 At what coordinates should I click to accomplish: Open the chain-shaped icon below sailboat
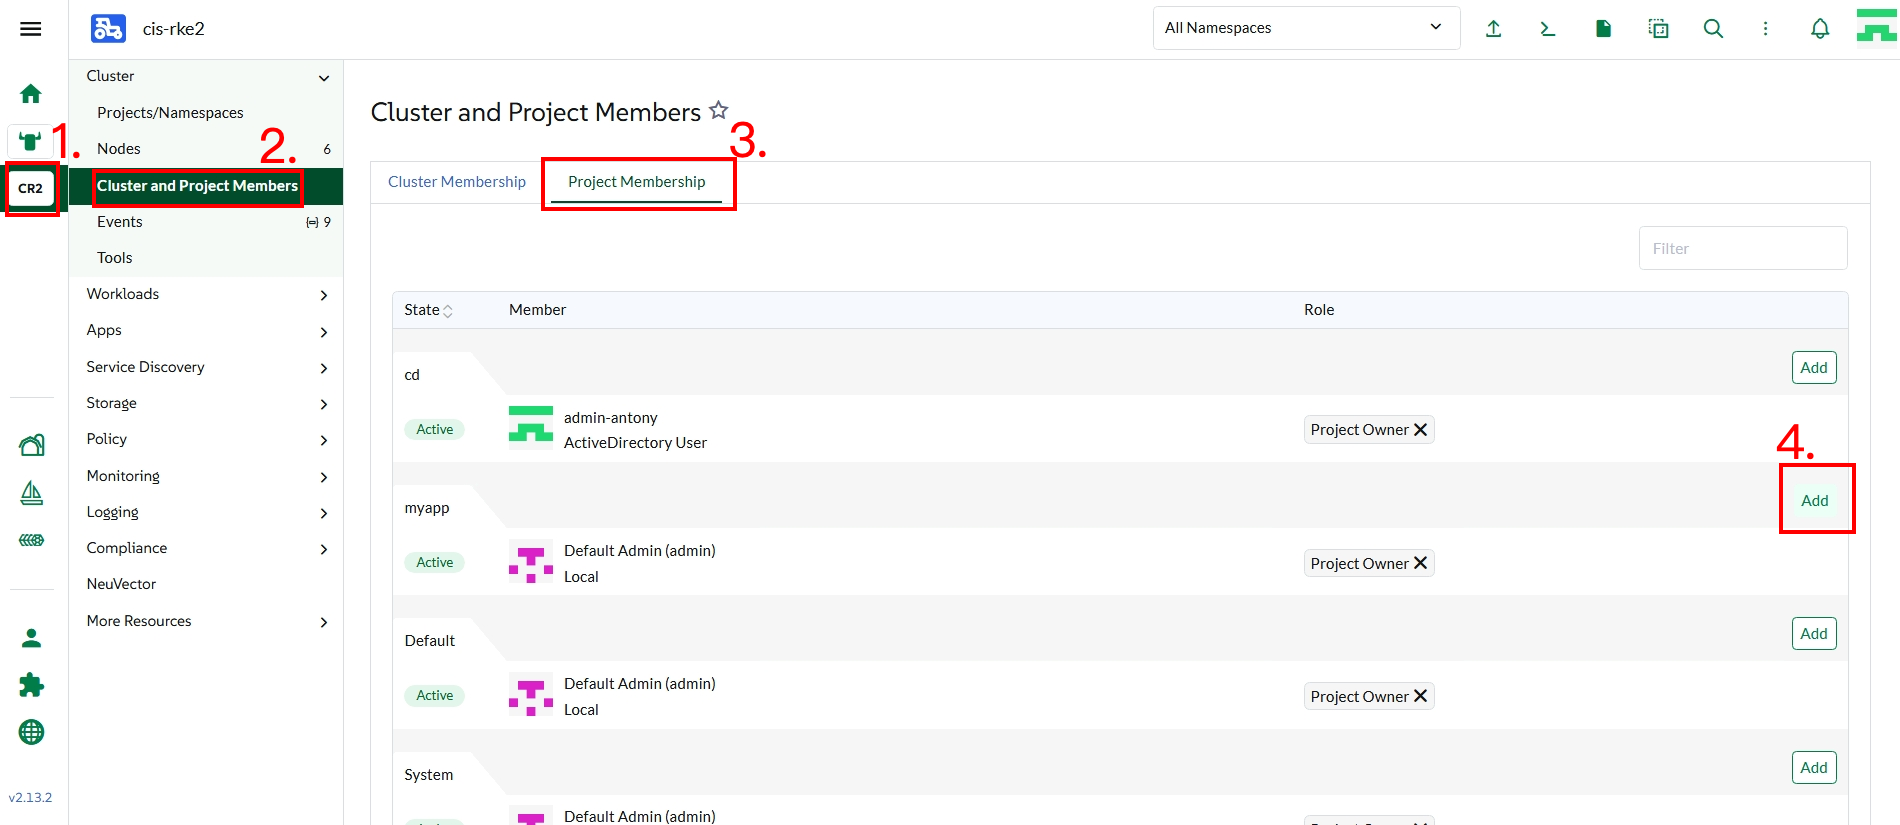click(32, 540)
